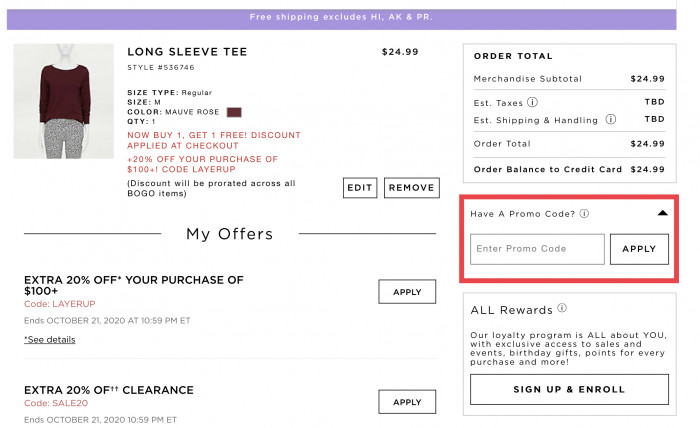Screen dimensions: 700x428
Task: Collapse the Have A Promo Code section
Action: (662, 213)
